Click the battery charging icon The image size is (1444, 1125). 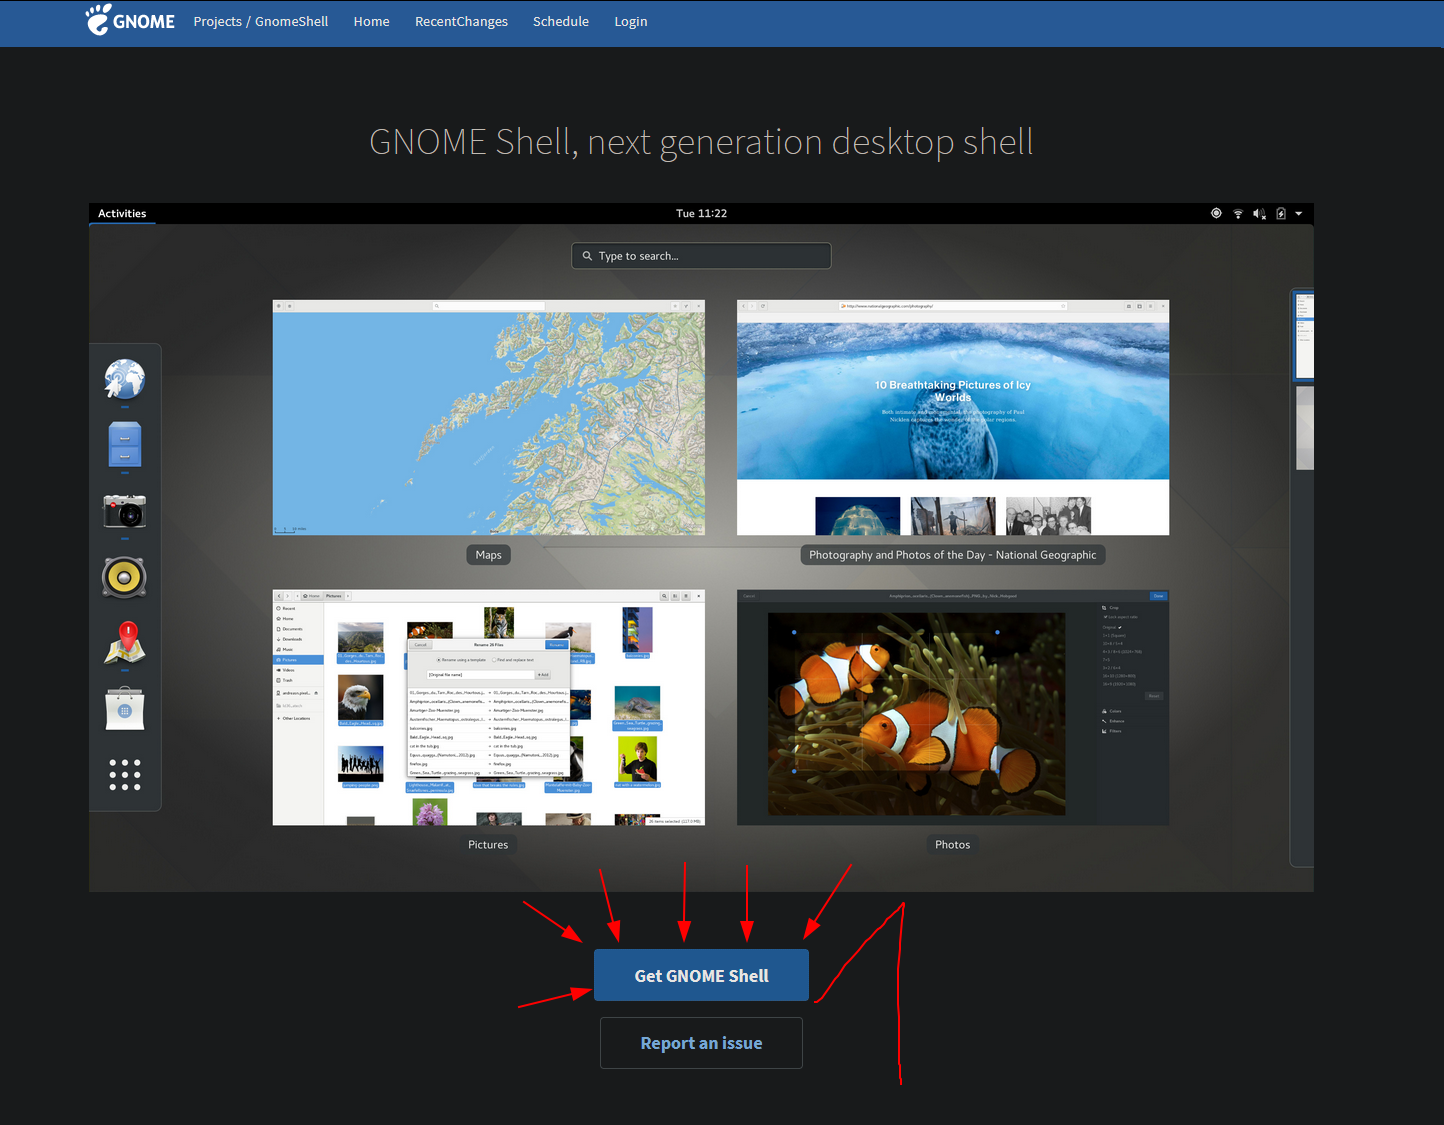[x=1281, y=213]
